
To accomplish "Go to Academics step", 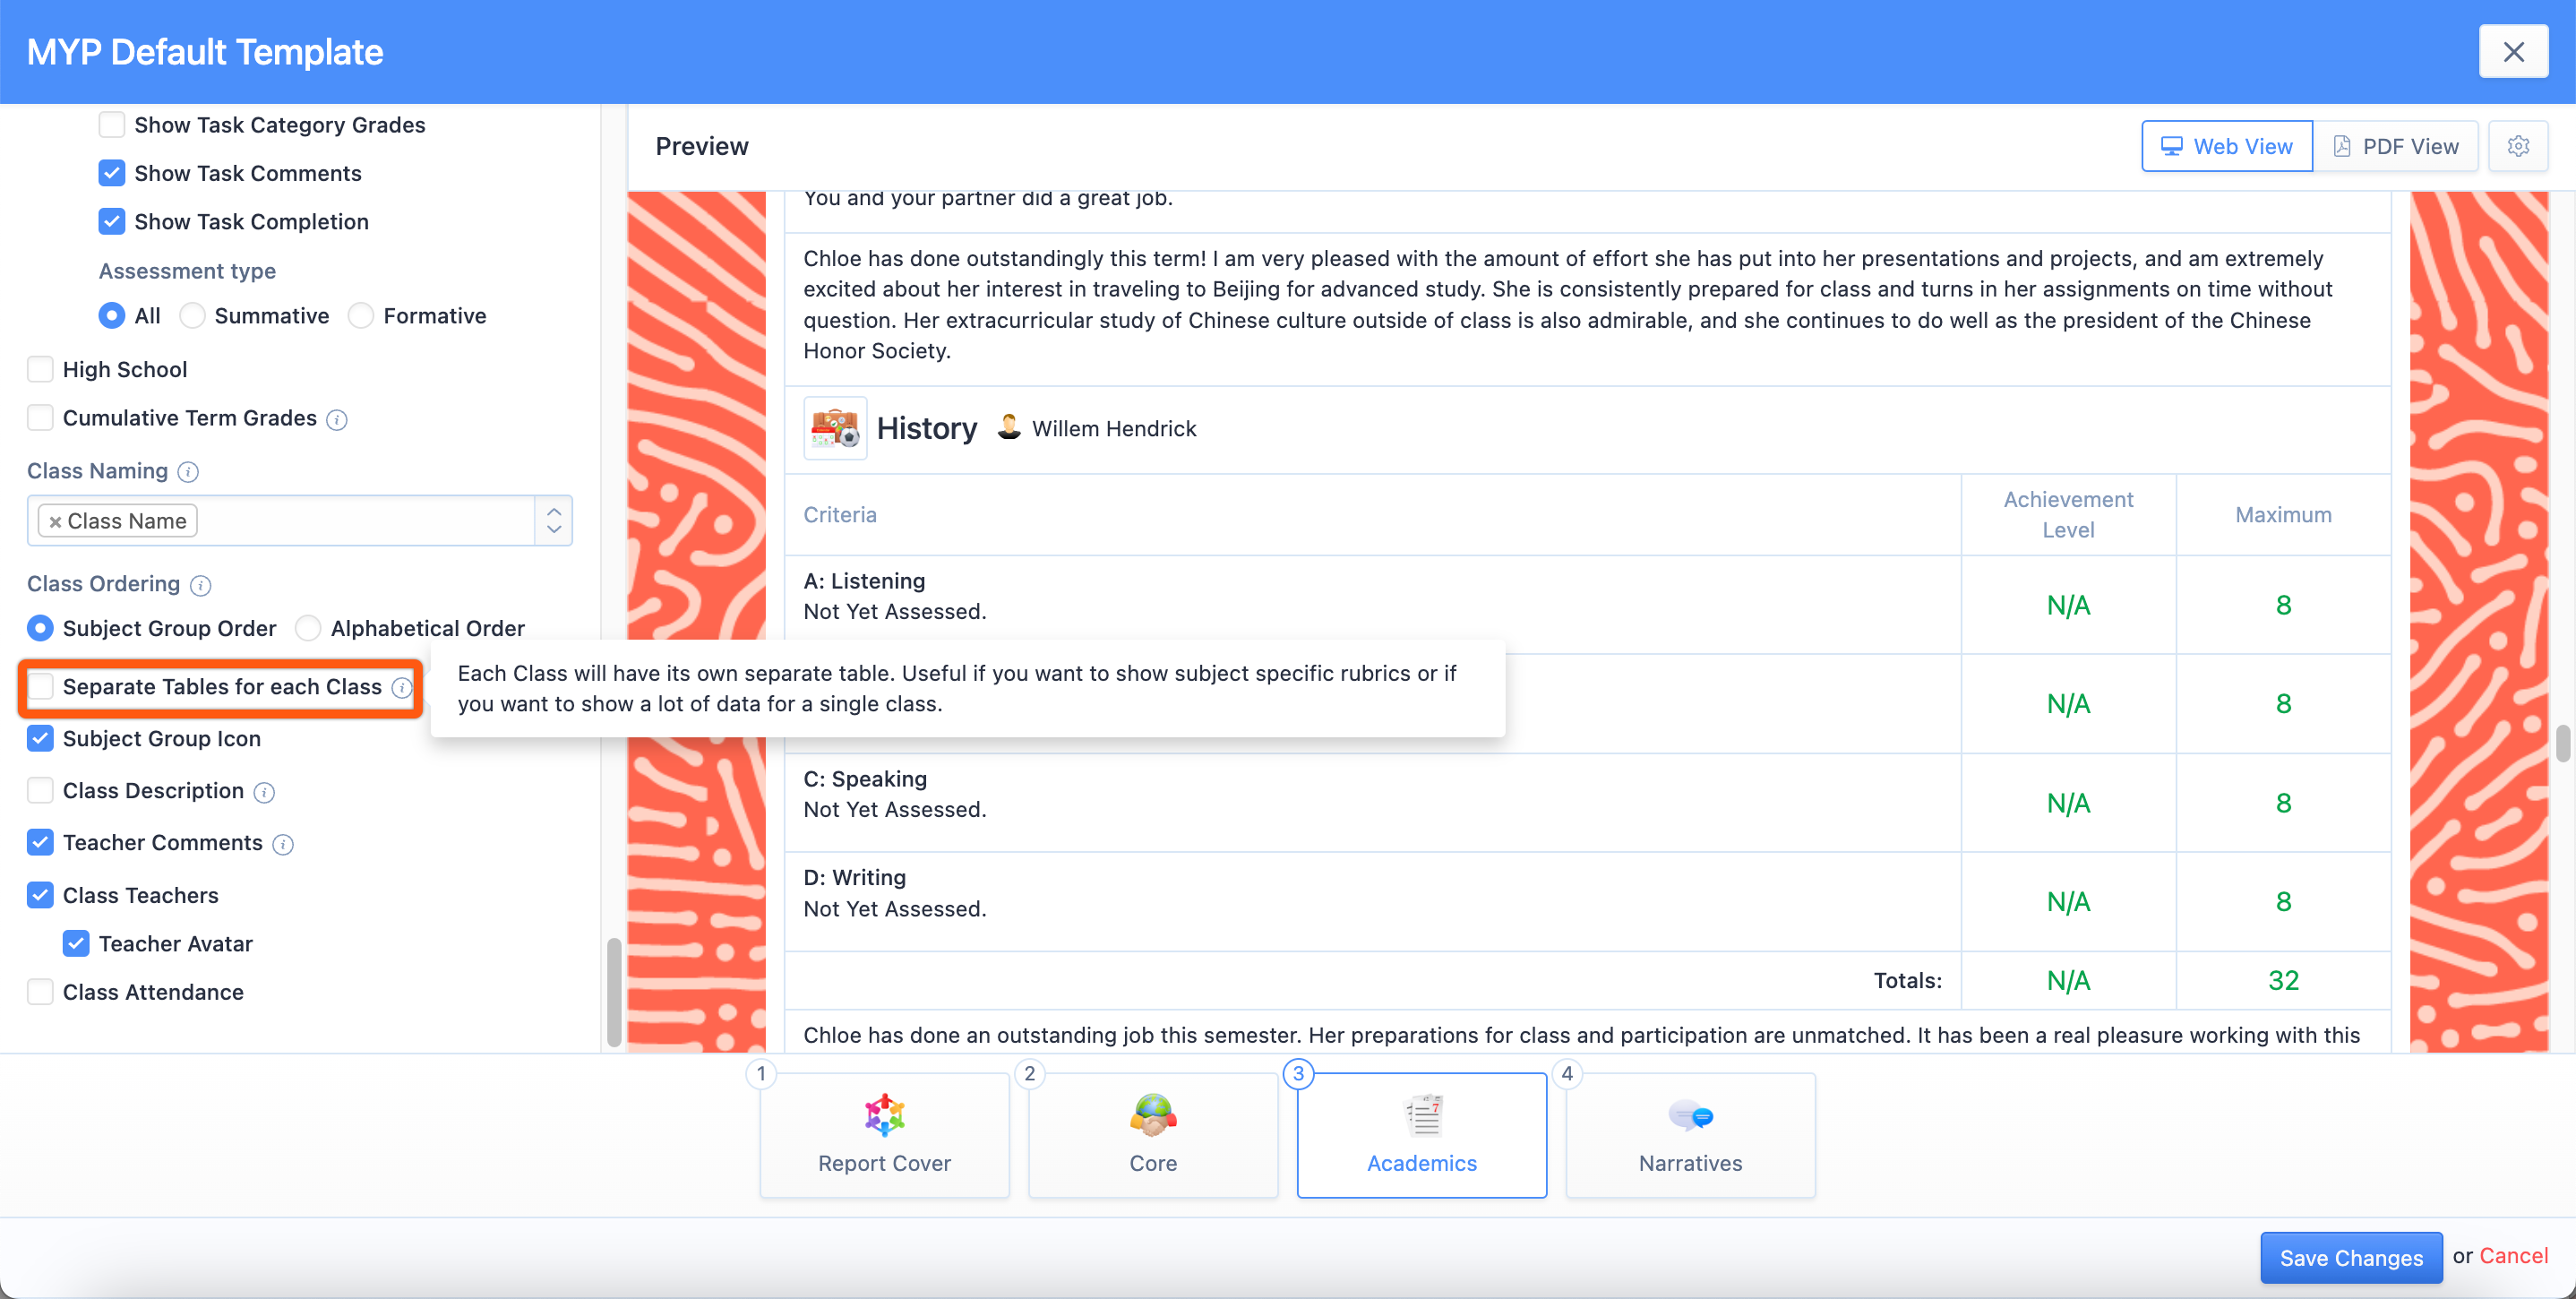I will point(1422,1135).
